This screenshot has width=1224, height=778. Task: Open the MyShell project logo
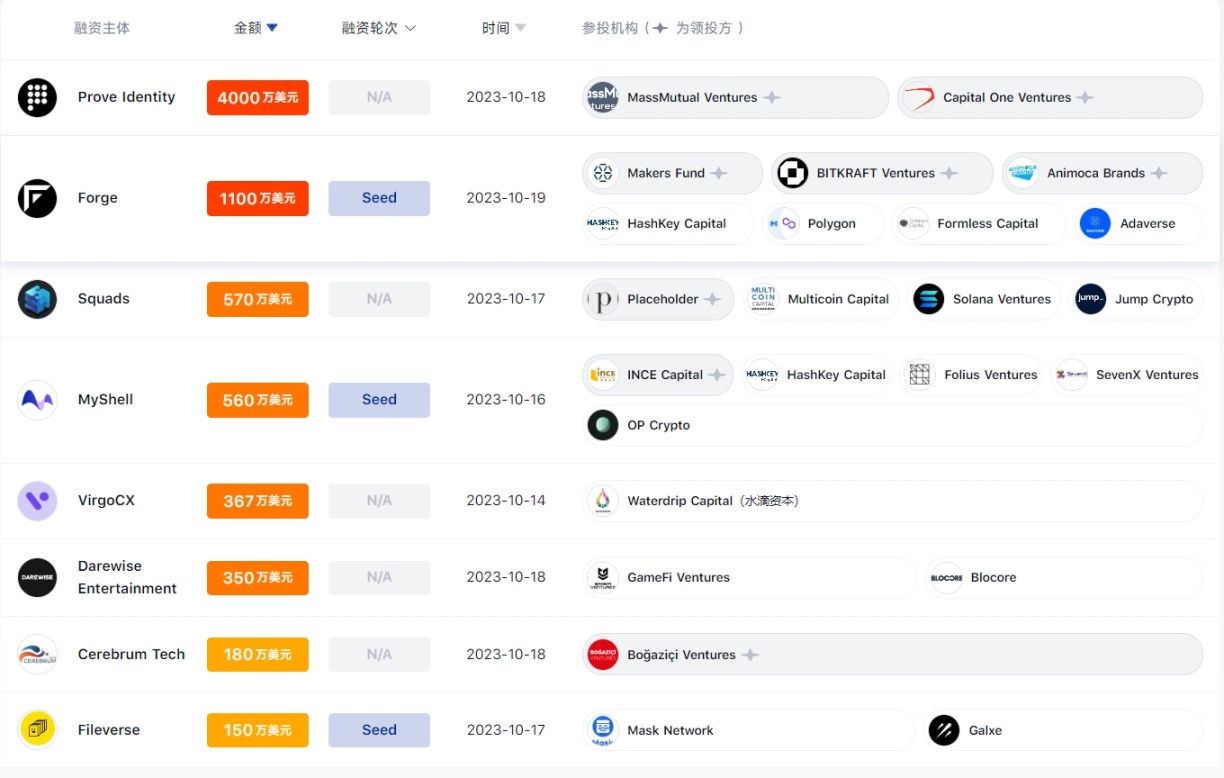coord(37,400)
